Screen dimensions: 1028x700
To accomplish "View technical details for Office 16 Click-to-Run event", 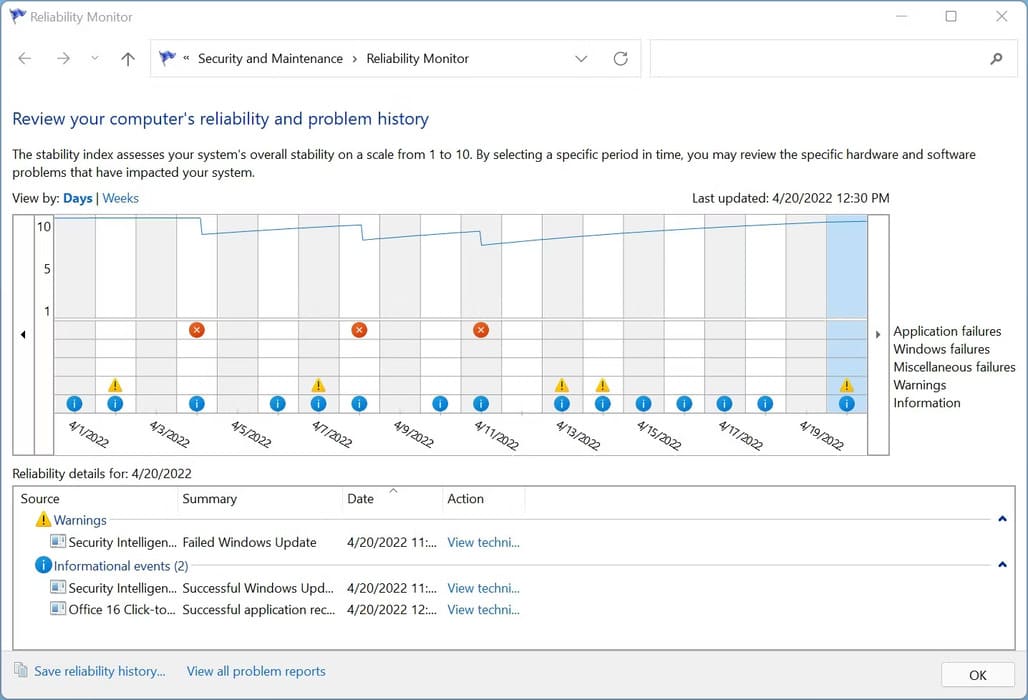I will tap(483, 610).
